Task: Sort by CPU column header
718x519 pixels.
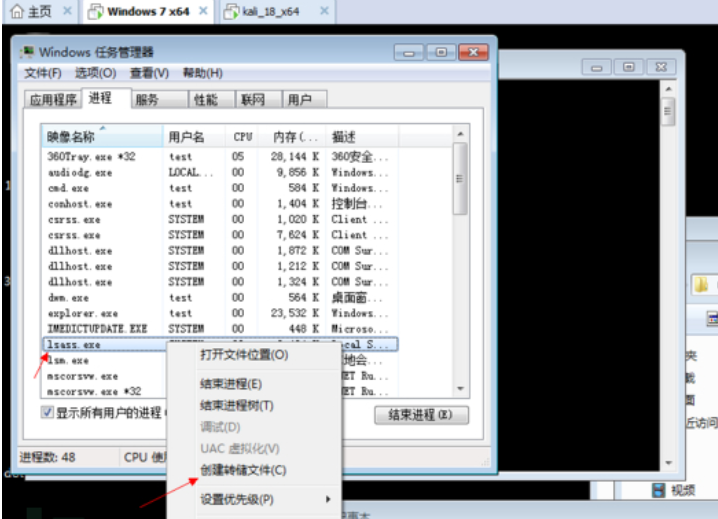Action: click(x=242, y=137)
